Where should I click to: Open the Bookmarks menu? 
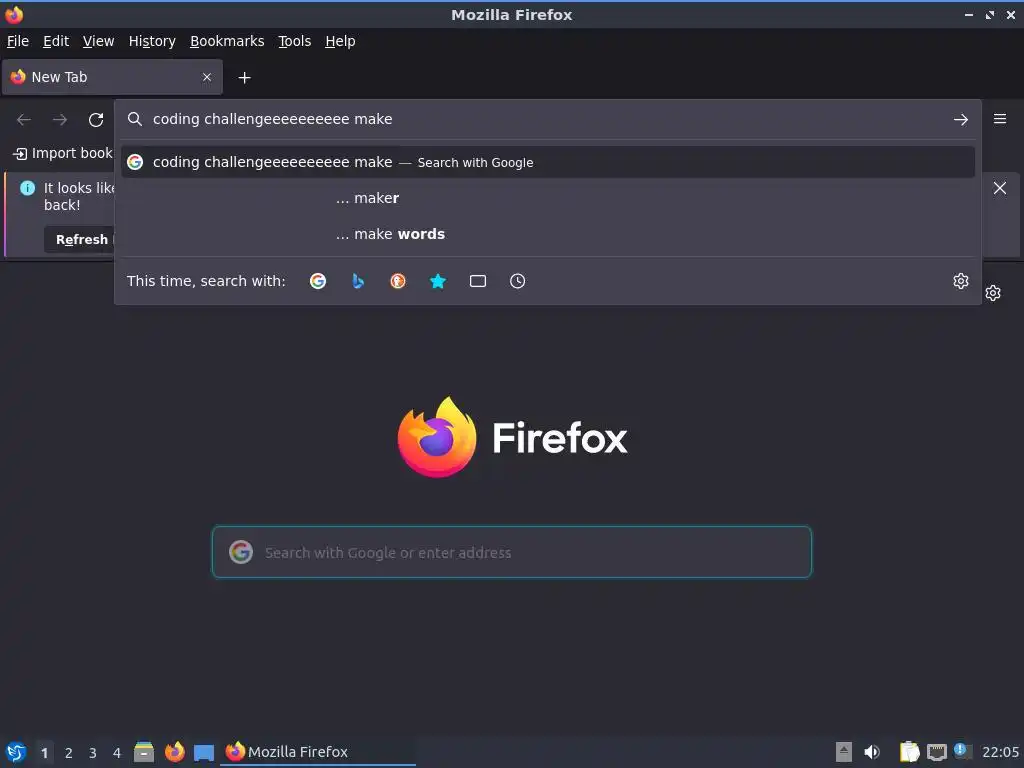click(227, 41)
